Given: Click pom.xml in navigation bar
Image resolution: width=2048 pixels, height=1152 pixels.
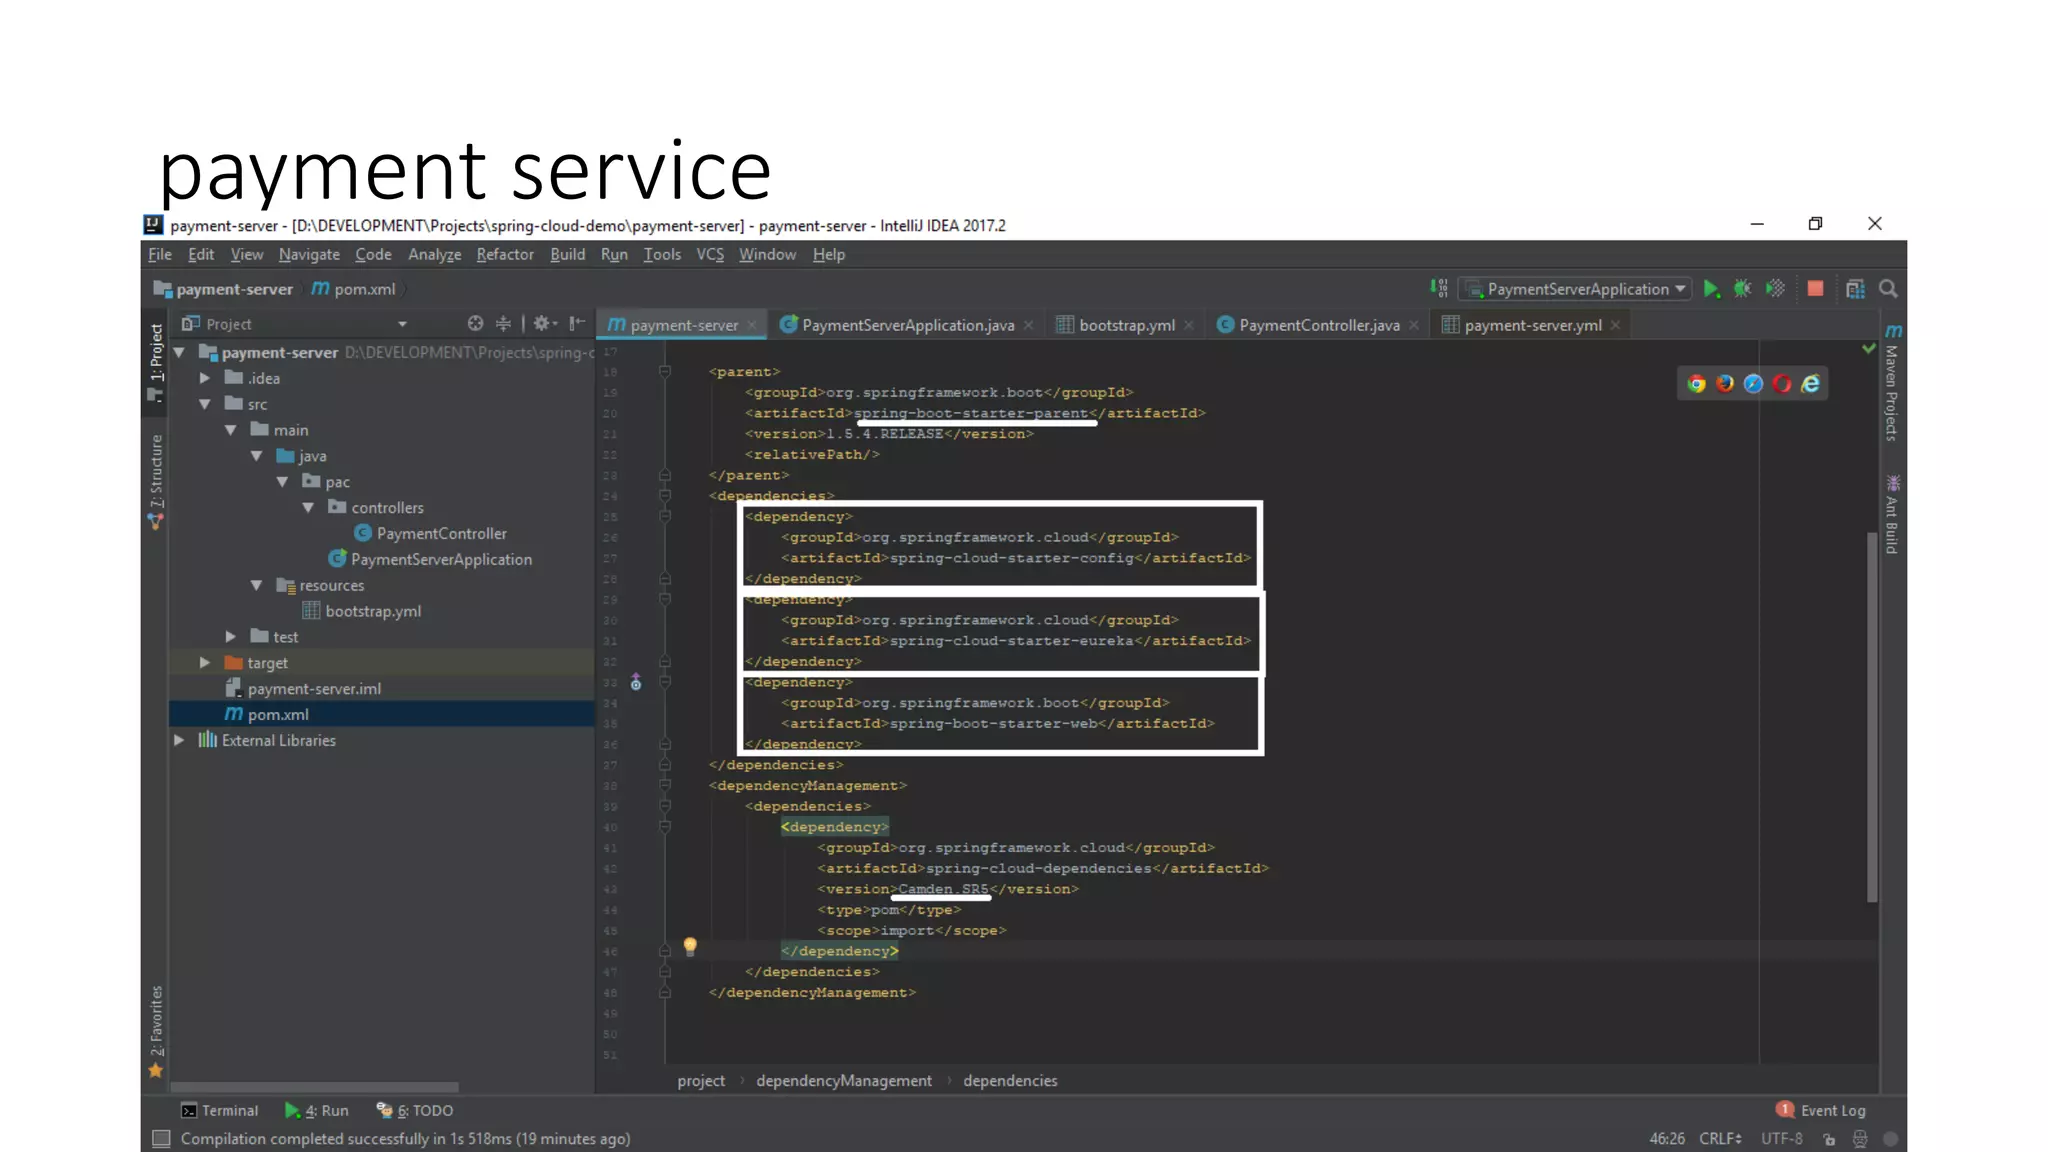Looking at the screenshot, I should [x=354, y=289].
